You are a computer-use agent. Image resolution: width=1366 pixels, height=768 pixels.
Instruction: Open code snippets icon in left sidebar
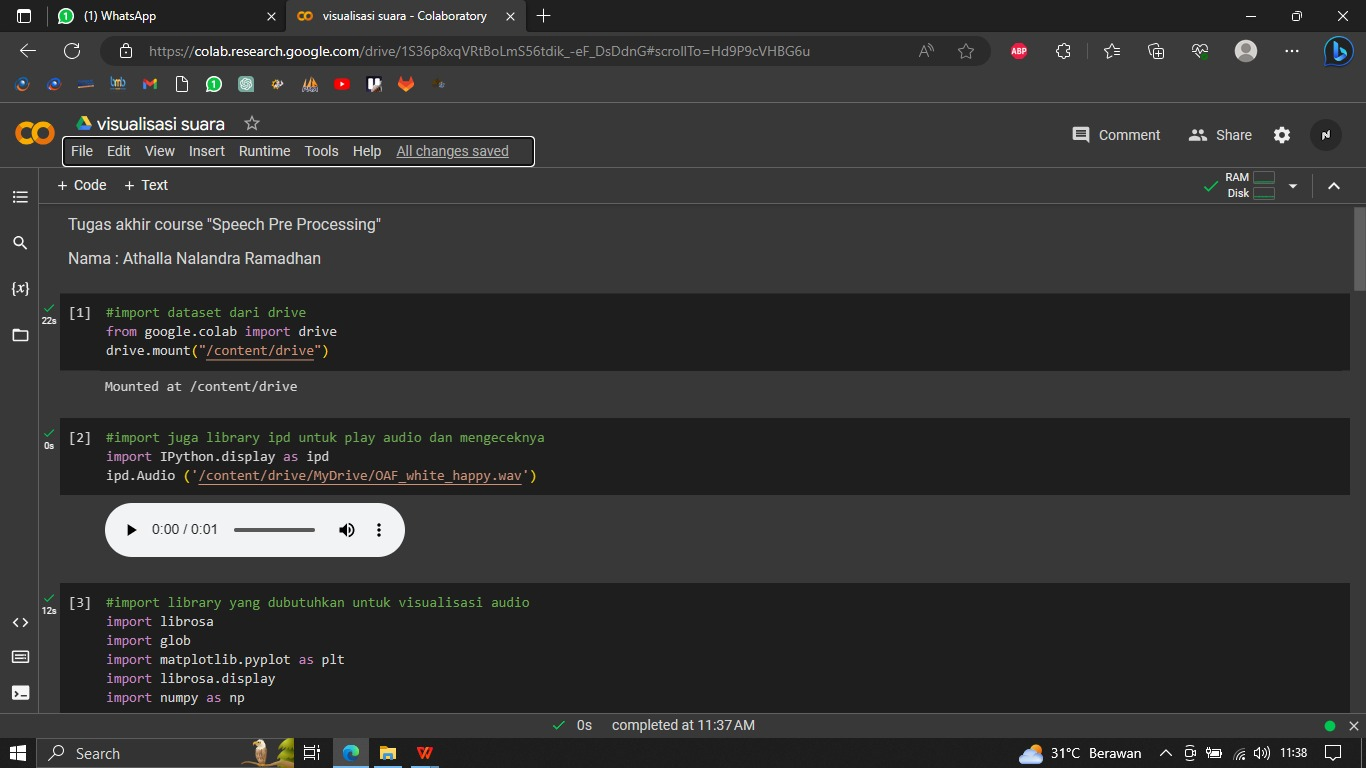(20, 622)
